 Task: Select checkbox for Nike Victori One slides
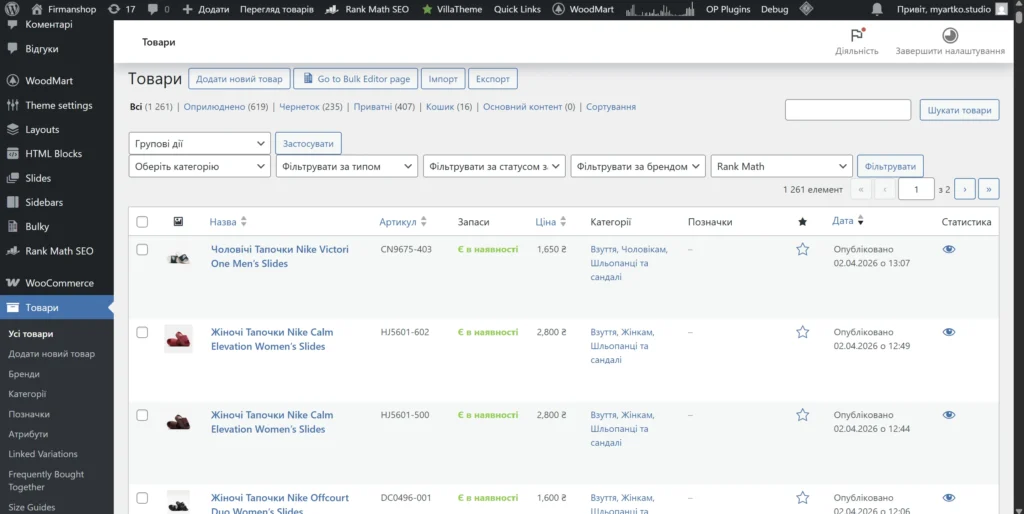pos(142,249)
